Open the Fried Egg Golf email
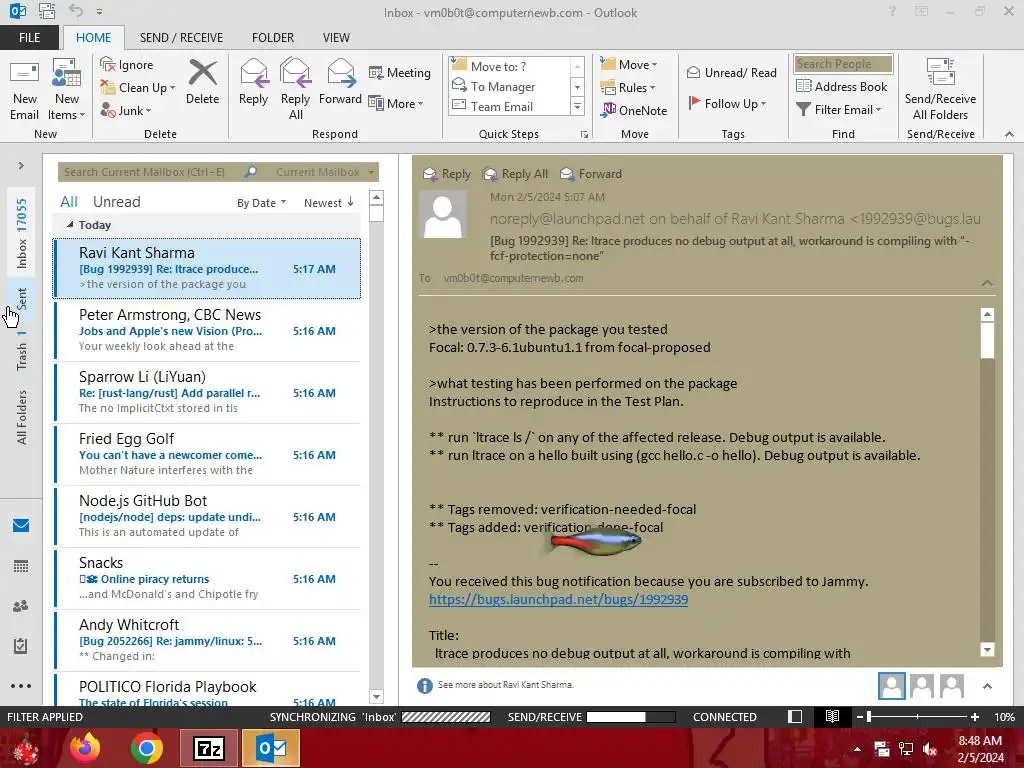Viewport: 1024px width, 768px height. [208, 455]
